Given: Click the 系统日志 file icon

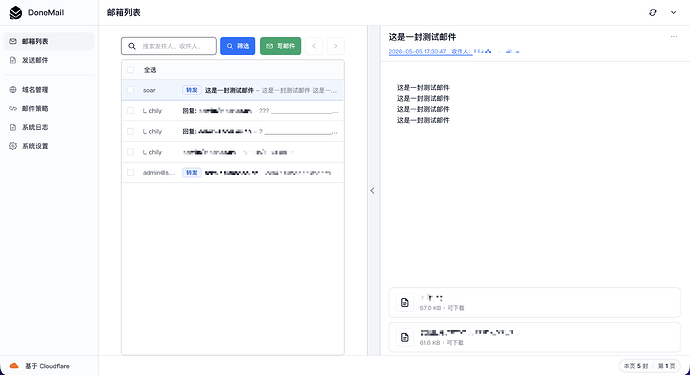Looking at the screenshot, I should coord(13,128).
